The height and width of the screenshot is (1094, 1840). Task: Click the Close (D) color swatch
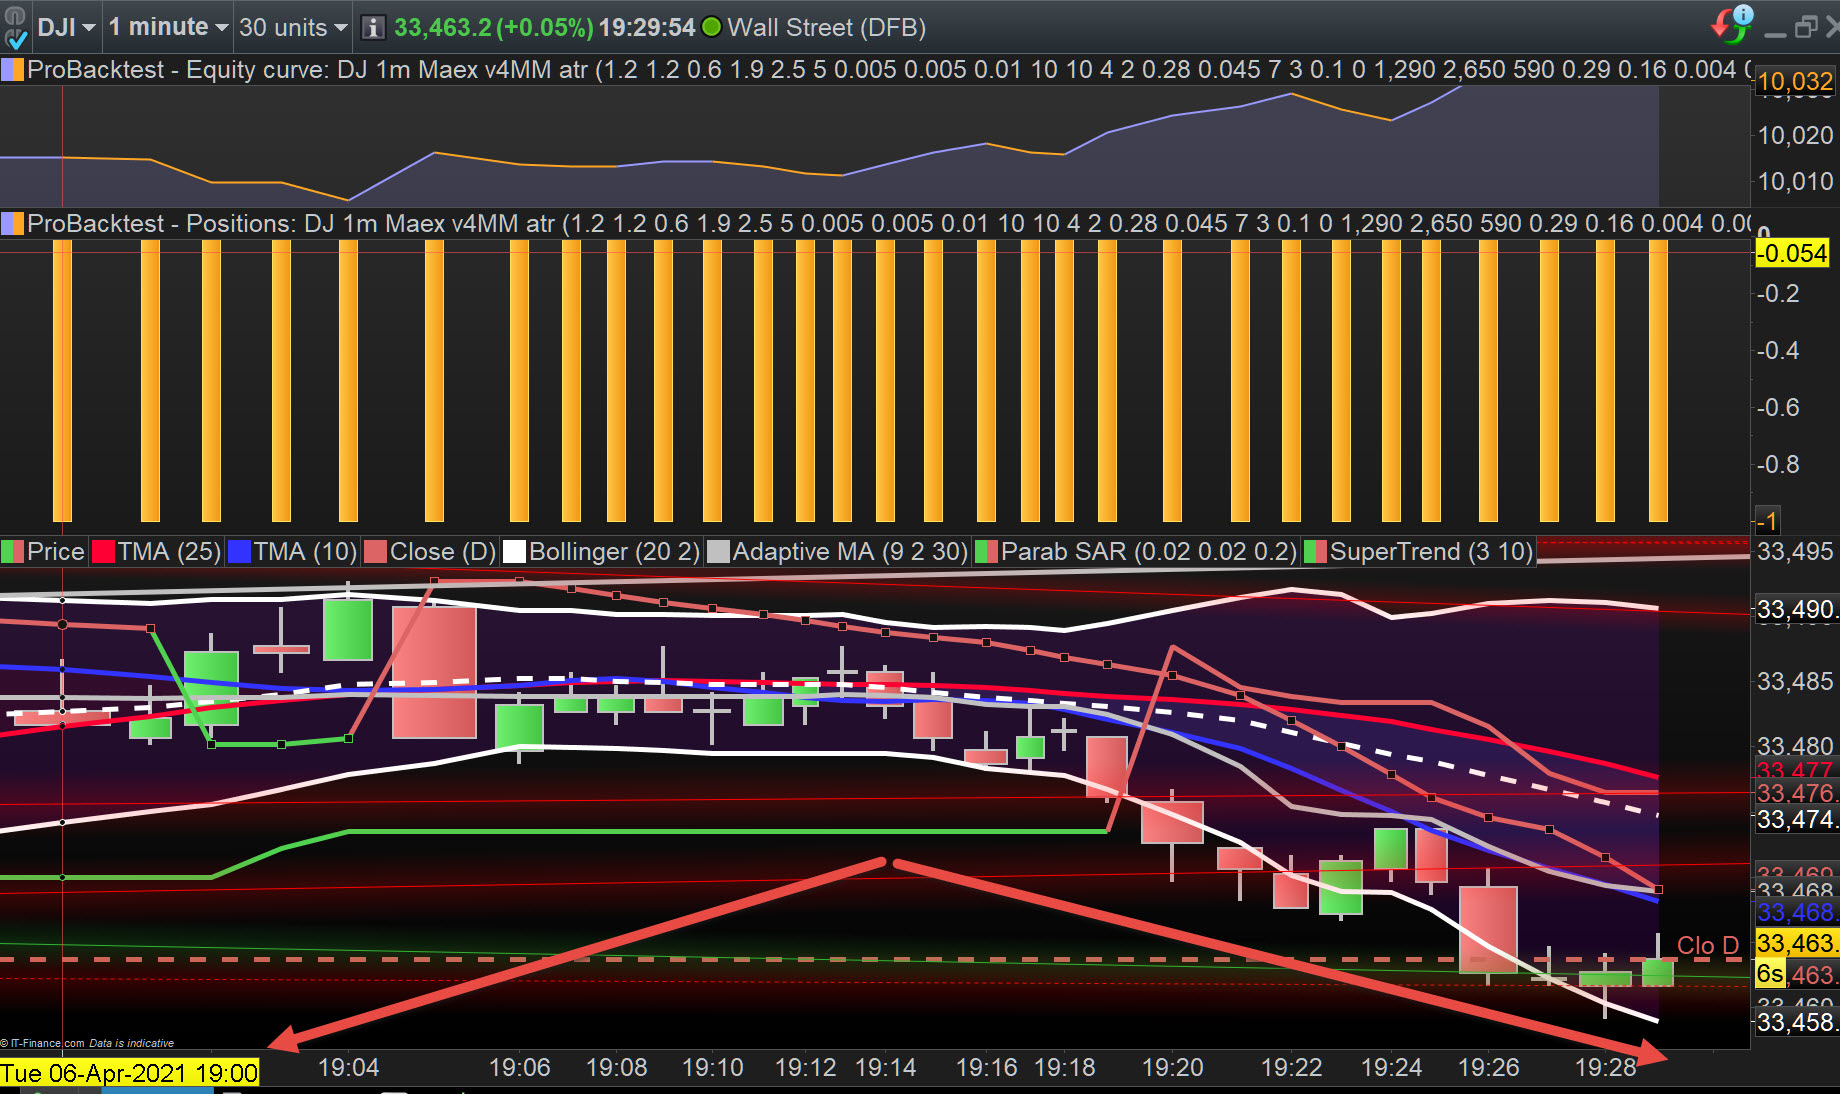tap(376, 552)
